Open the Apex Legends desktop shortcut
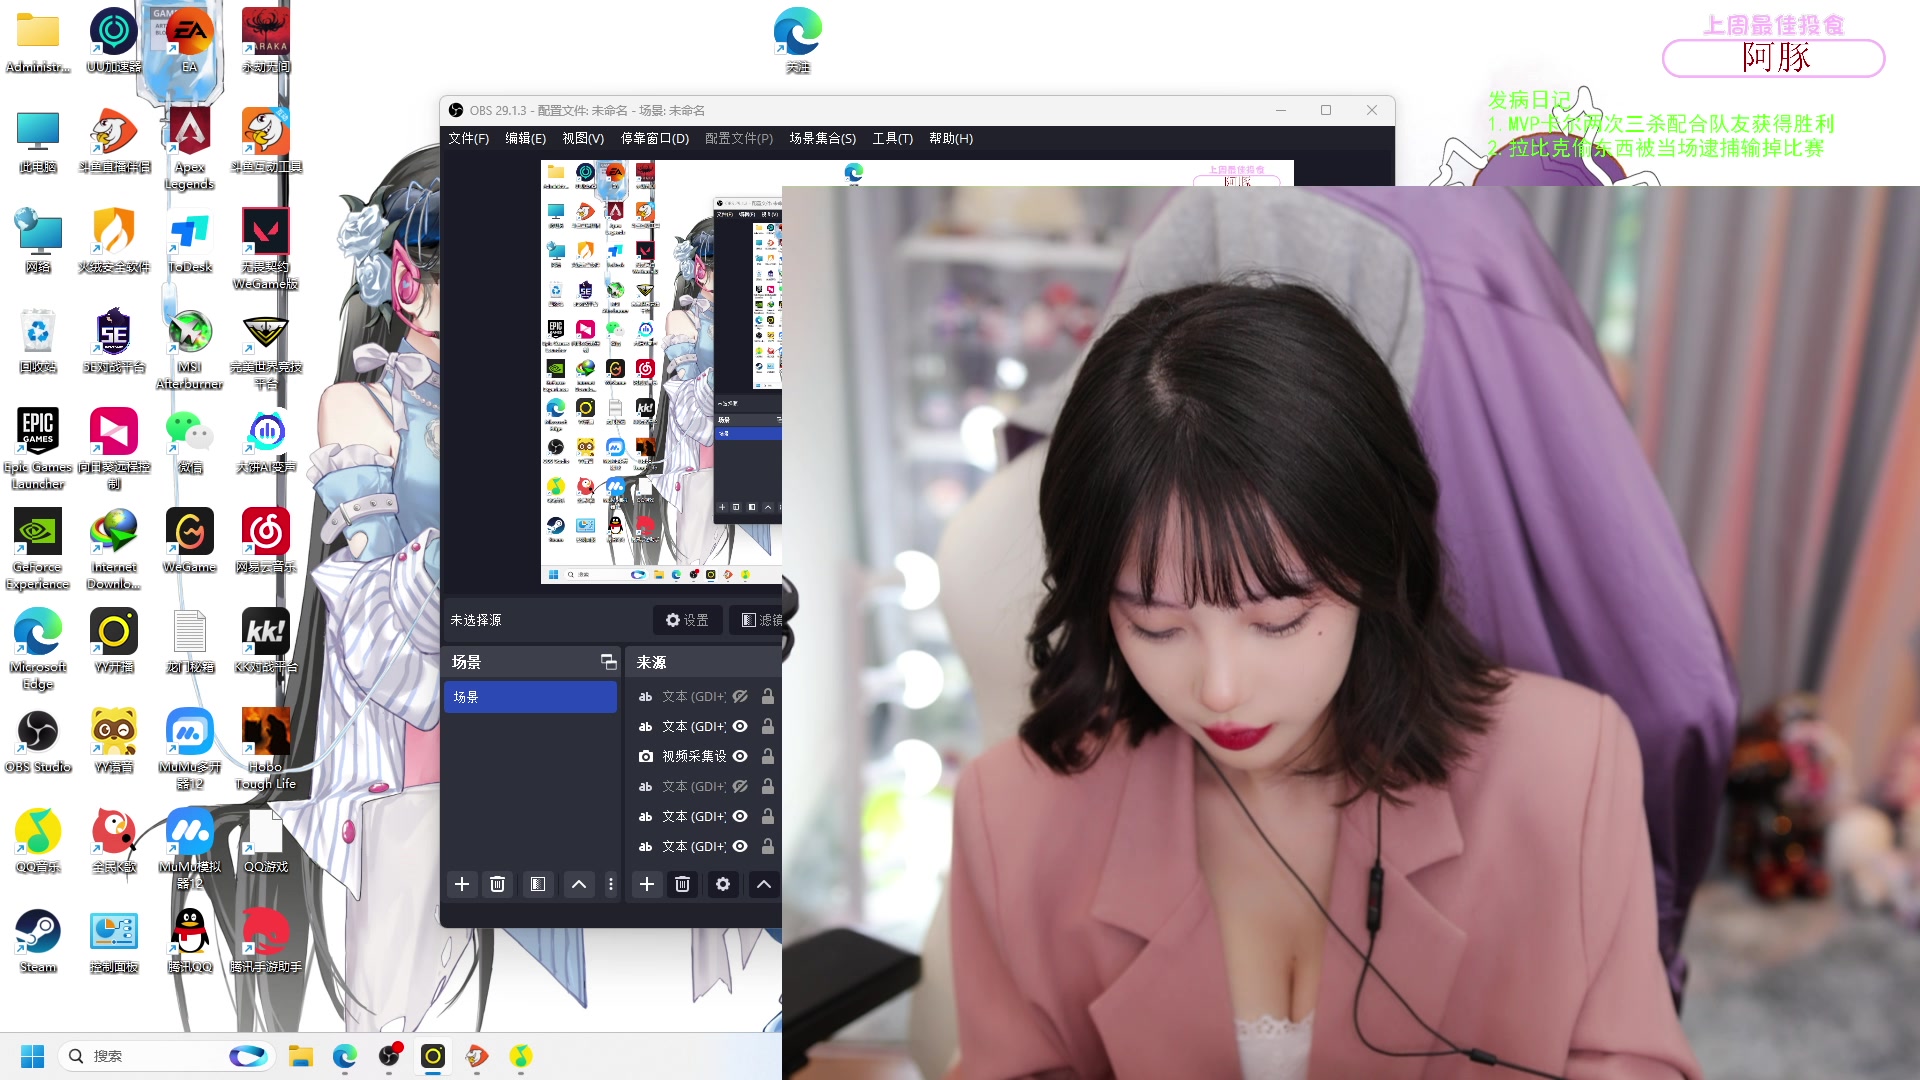The height and width of the screenshot is (1080, 1920). tap(189, 150)
